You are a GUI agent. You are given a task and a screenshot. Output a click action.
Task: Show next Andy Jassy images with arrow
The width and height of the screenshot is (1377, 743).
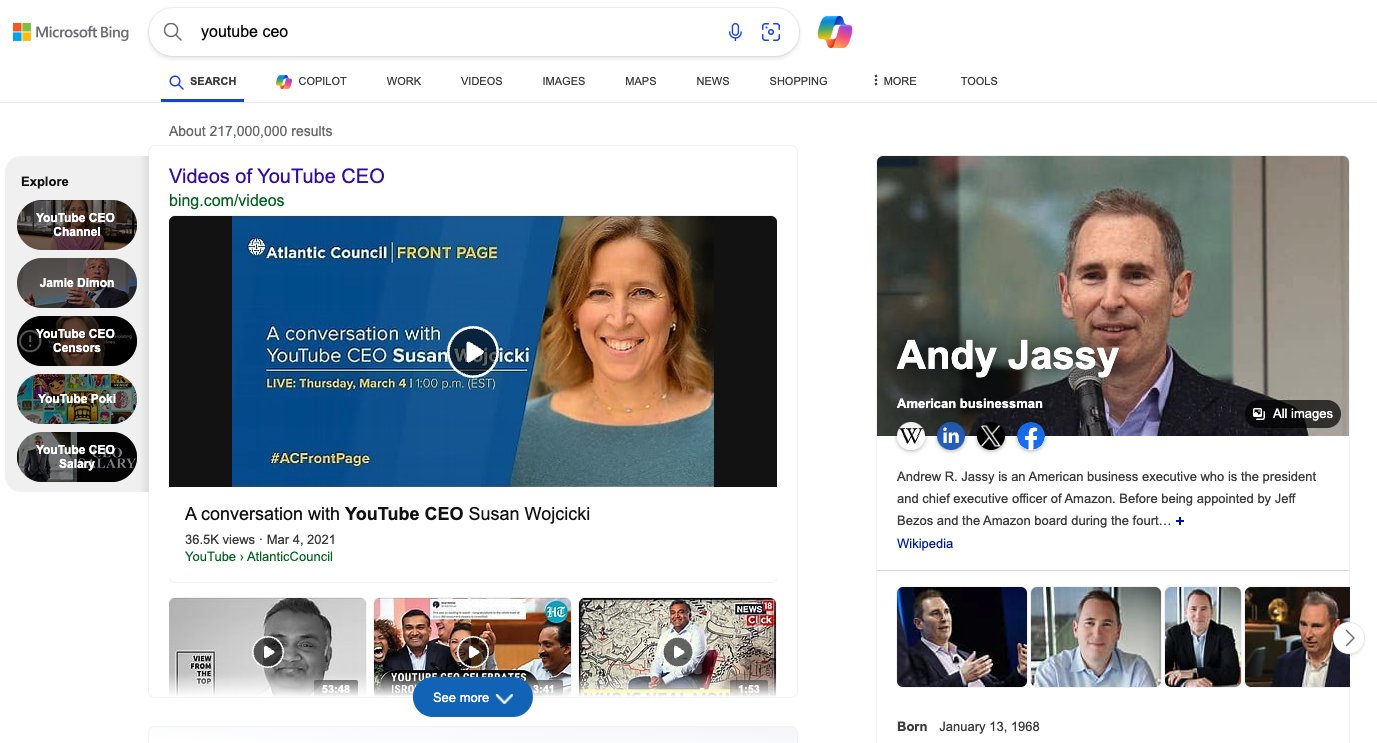[x=1349, y=637]
